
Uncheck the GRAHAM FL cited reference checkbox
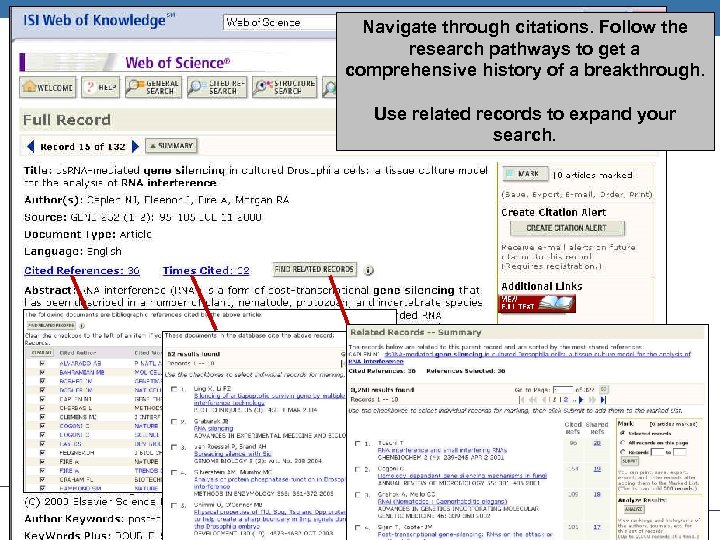pyautogui.click(x=42, y=479)
